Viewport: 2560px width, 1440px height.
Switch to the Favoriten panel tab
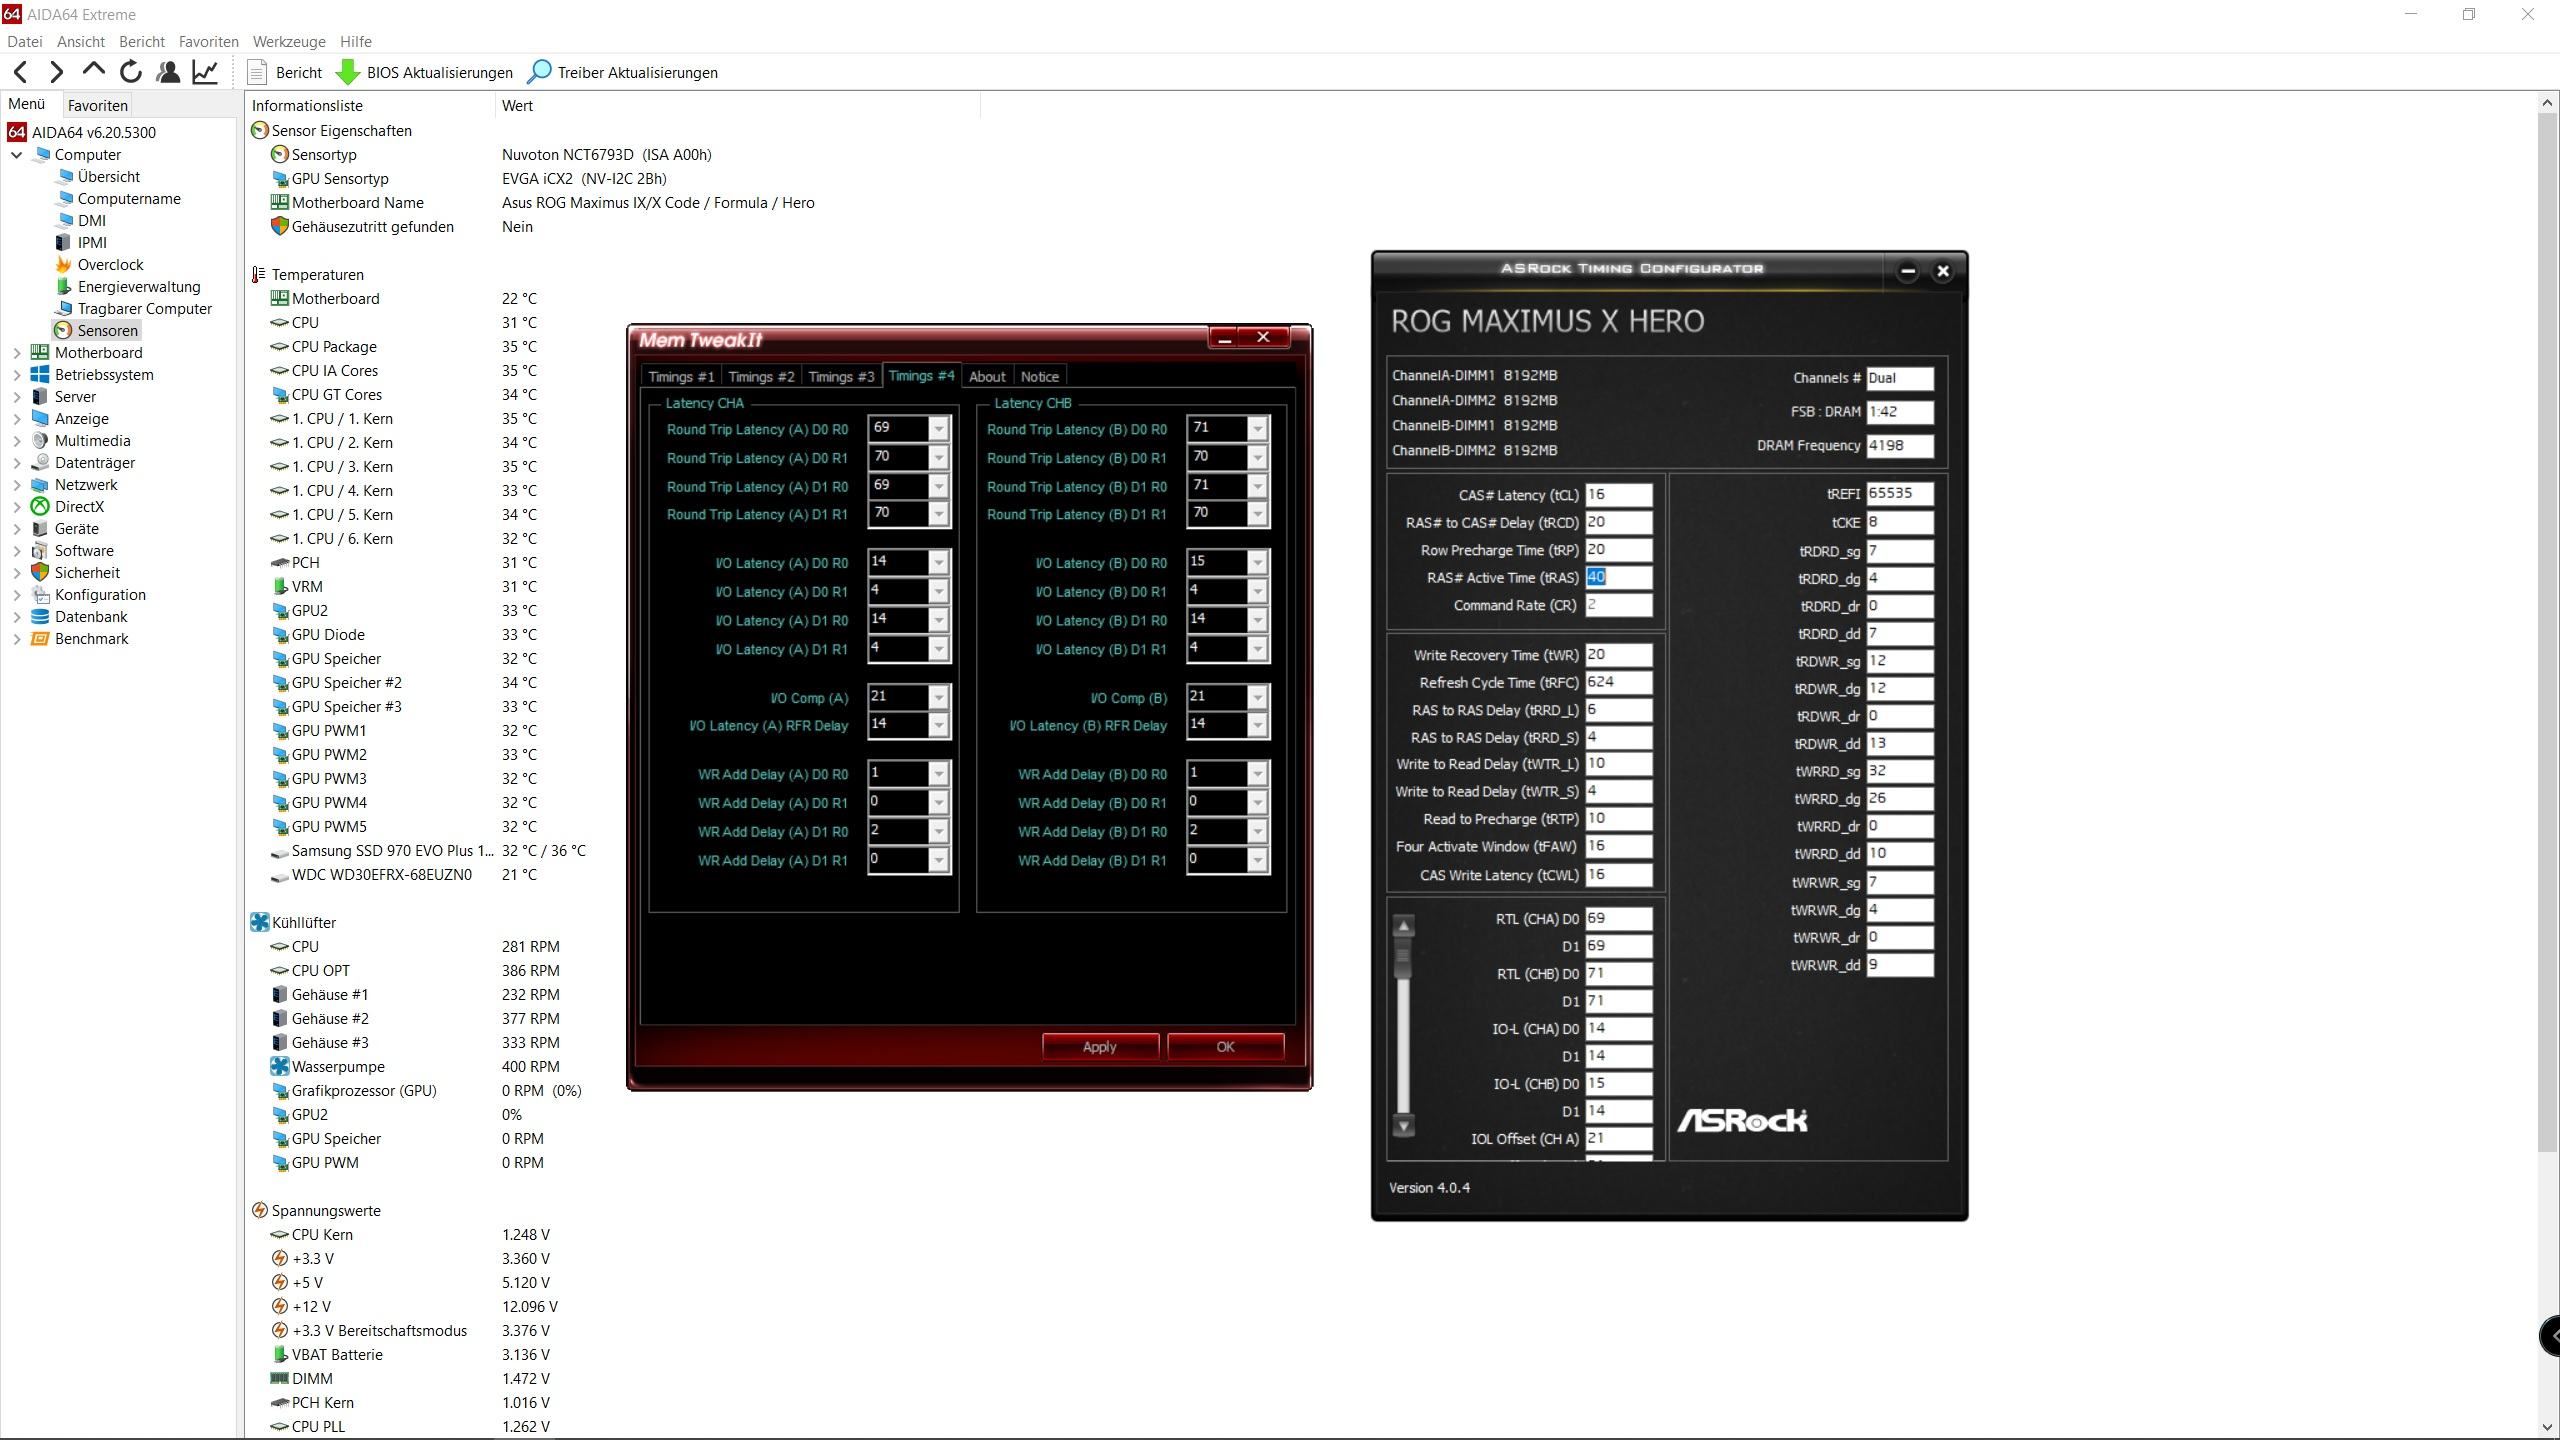point(98,105)
